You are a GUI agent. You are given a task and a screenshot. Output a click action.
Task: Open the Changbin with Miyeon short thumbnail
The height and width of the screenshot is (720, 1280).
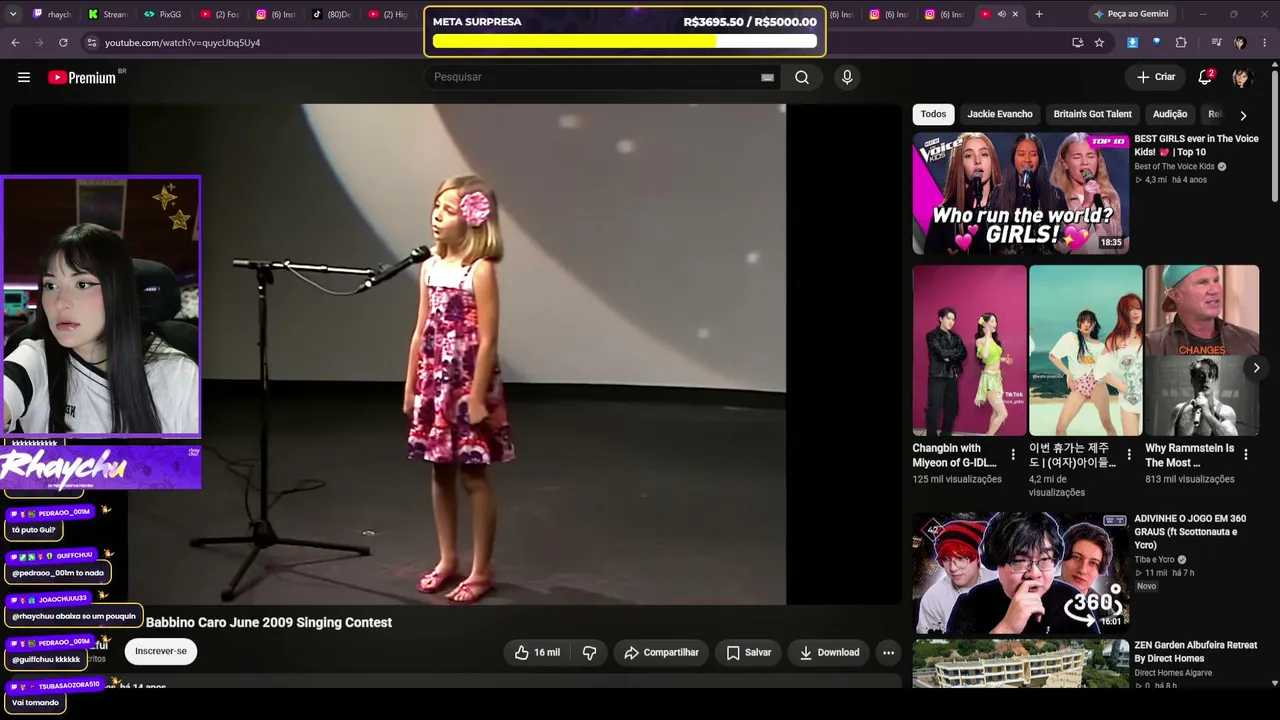coord(969,350)
